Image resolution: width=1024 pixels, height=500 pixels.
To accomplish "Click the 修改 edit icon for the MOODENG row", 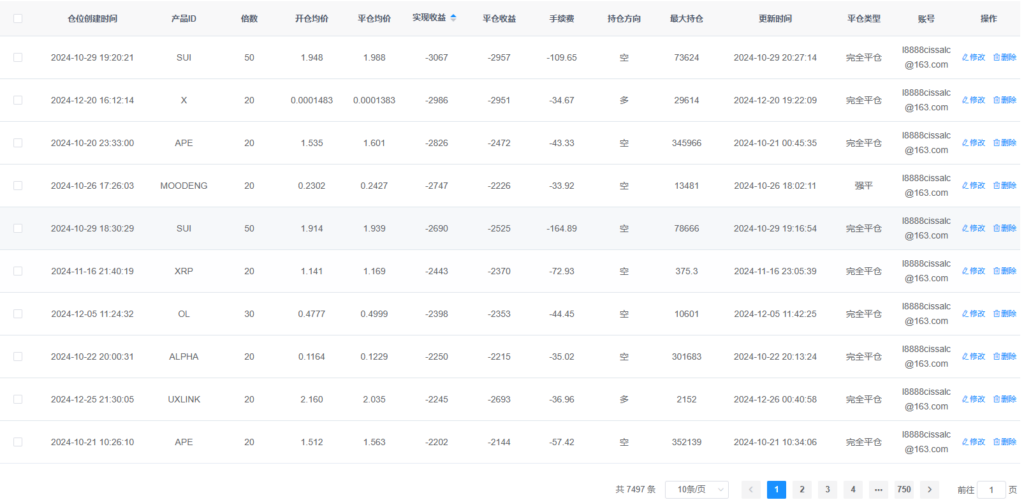I will [x=973, y=186].
